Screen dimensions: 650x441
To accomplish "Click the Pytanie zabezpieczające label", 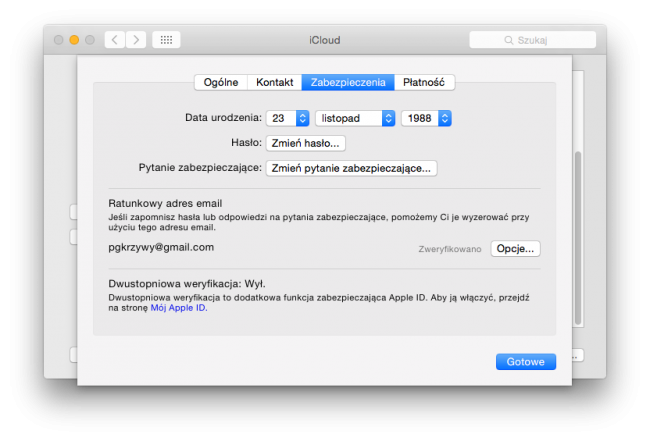I will tap(200, 168).
